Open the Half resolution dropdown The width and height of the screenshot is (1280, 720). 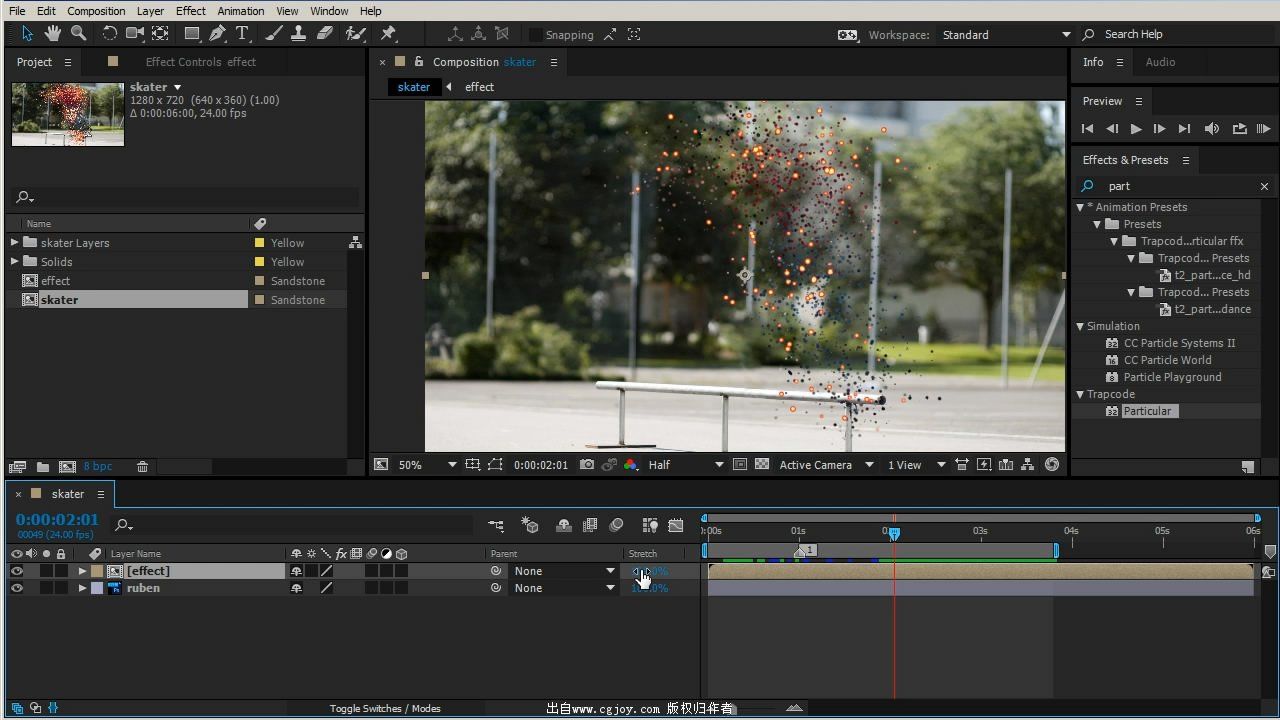tap(685, 465)
